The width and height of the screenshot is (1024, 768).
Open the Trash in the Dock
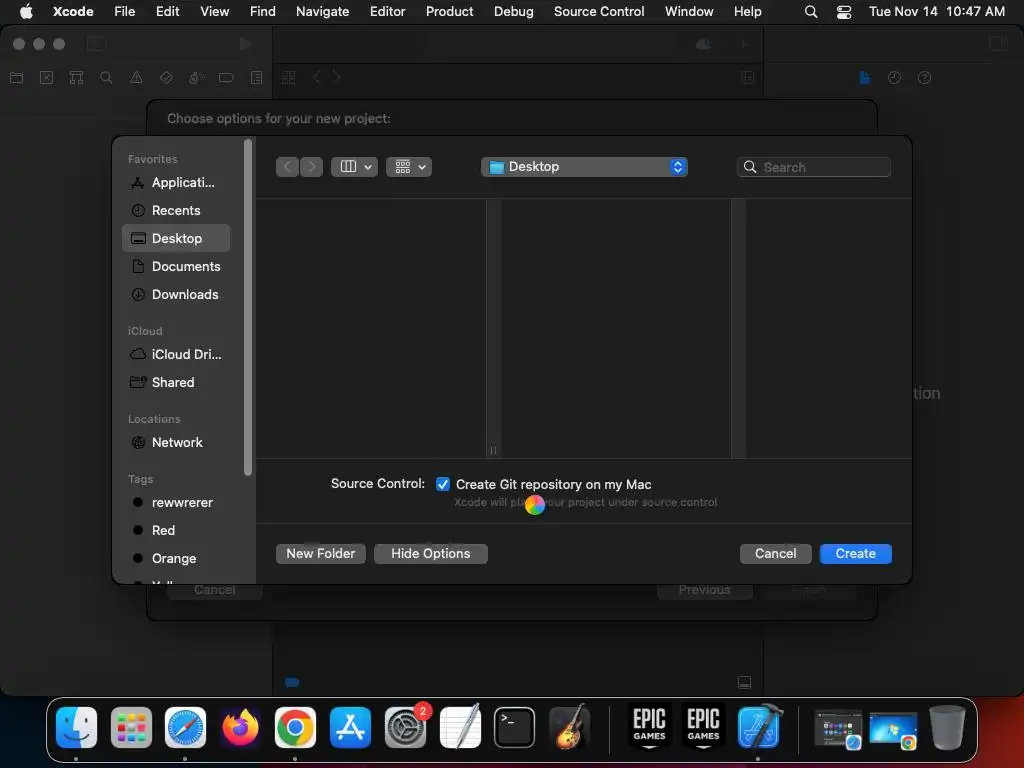click(x=947, y=727)
